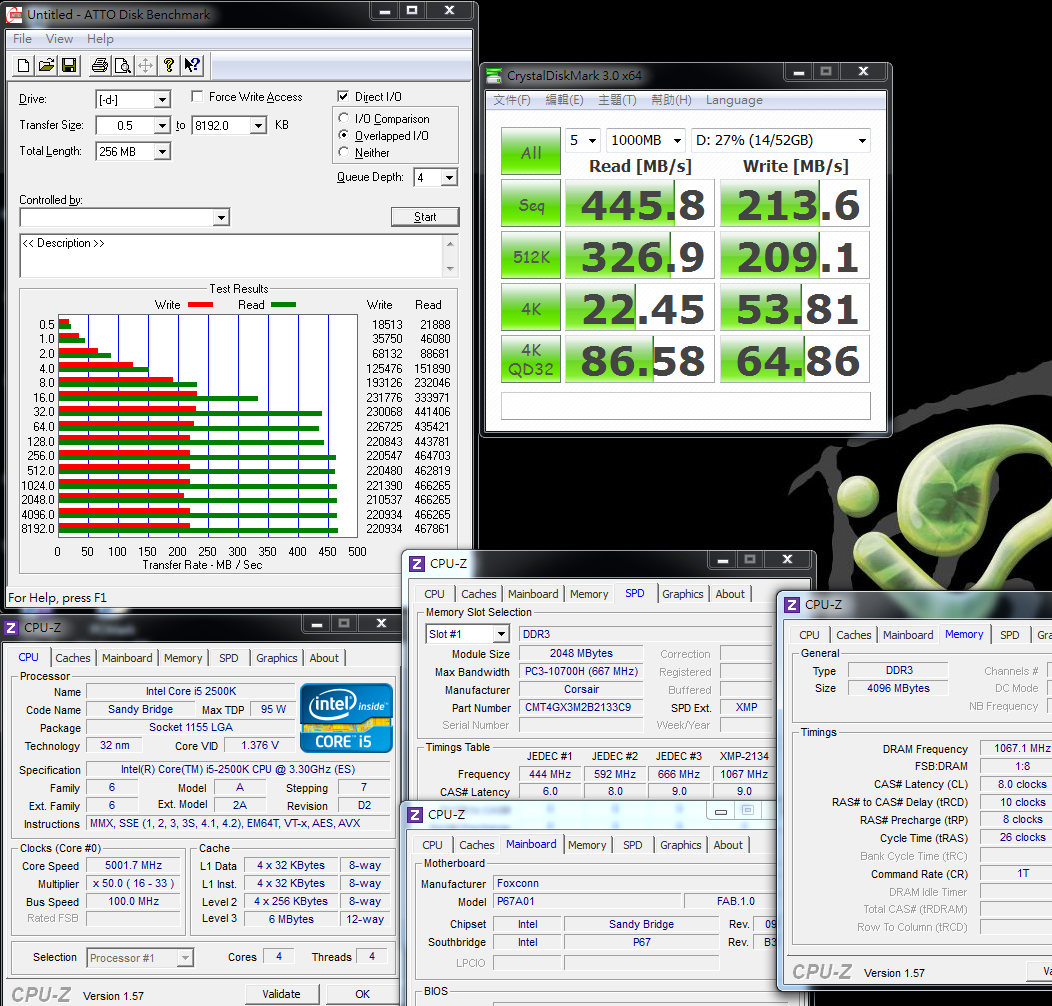Click the yellow question mark About icon
The height and width of the screenshot is (1006, 1052).
pos(169,66)
